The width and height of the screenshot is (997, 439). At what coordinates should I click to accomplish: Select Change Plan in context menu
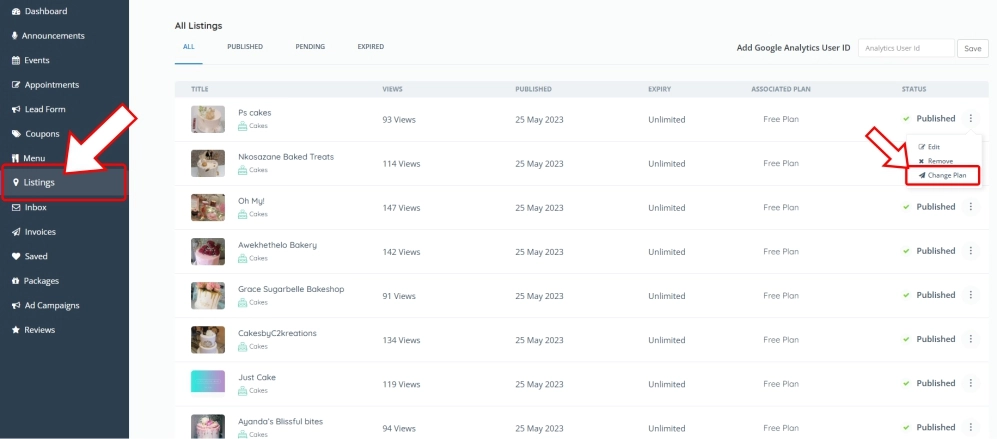[942, 175]
